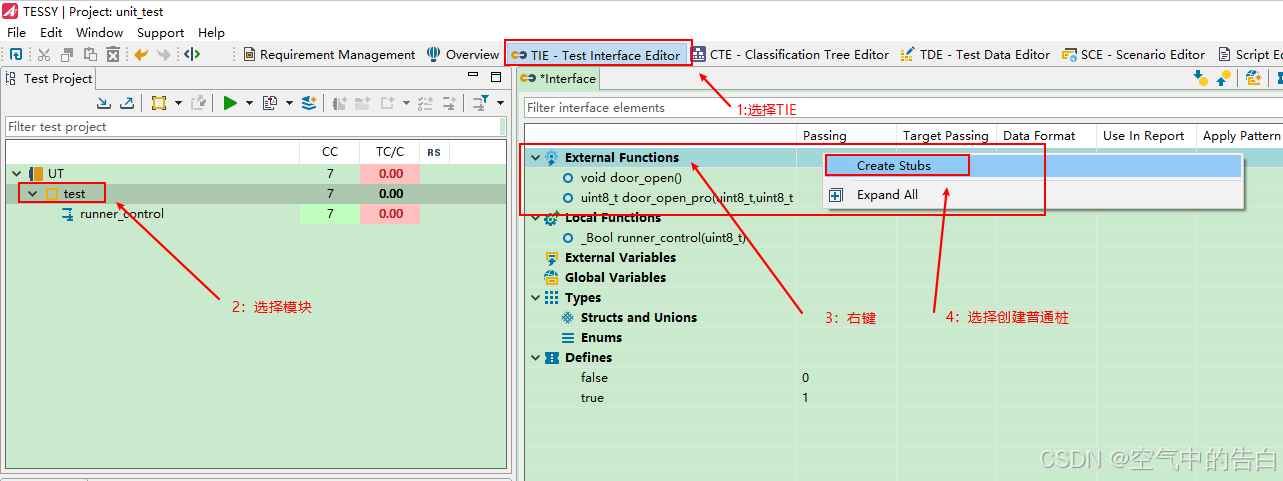Select the Test Project view tab

(48, 78)
